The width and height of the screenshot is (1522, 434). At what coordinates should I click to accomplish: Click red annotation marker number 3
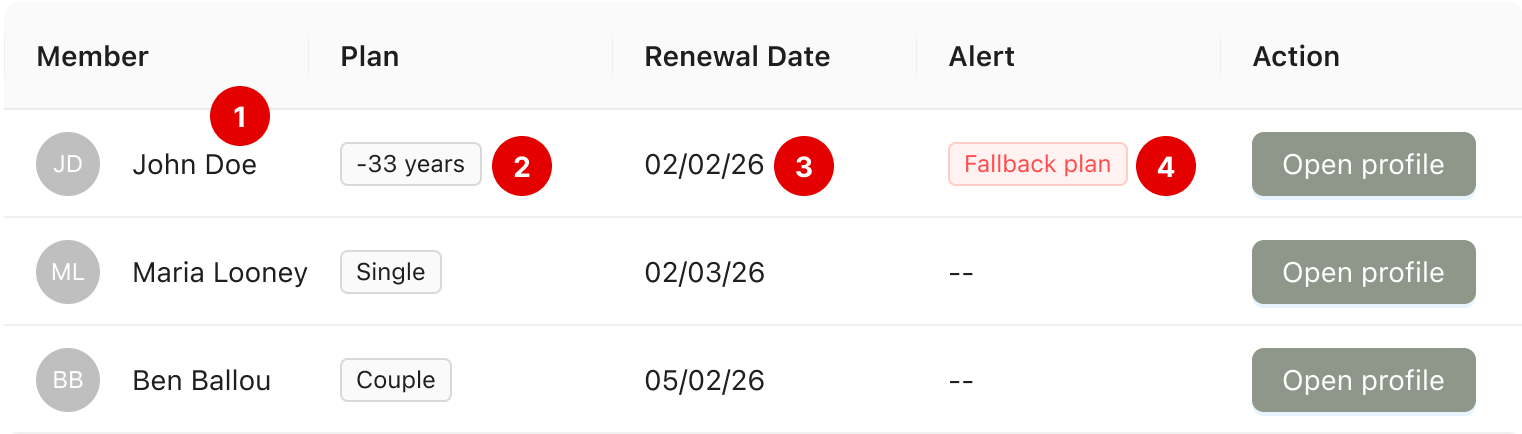click(x=804, y=166)
